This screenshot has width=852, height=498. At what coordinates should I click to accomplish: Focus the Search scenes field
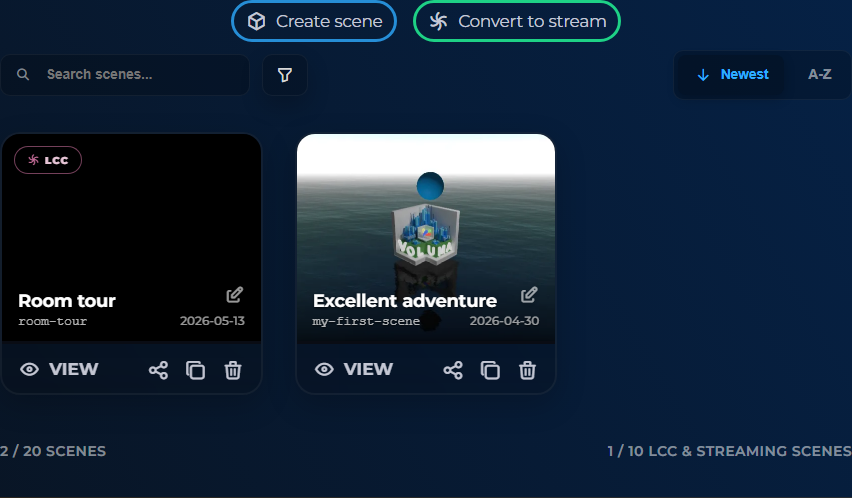125,74
